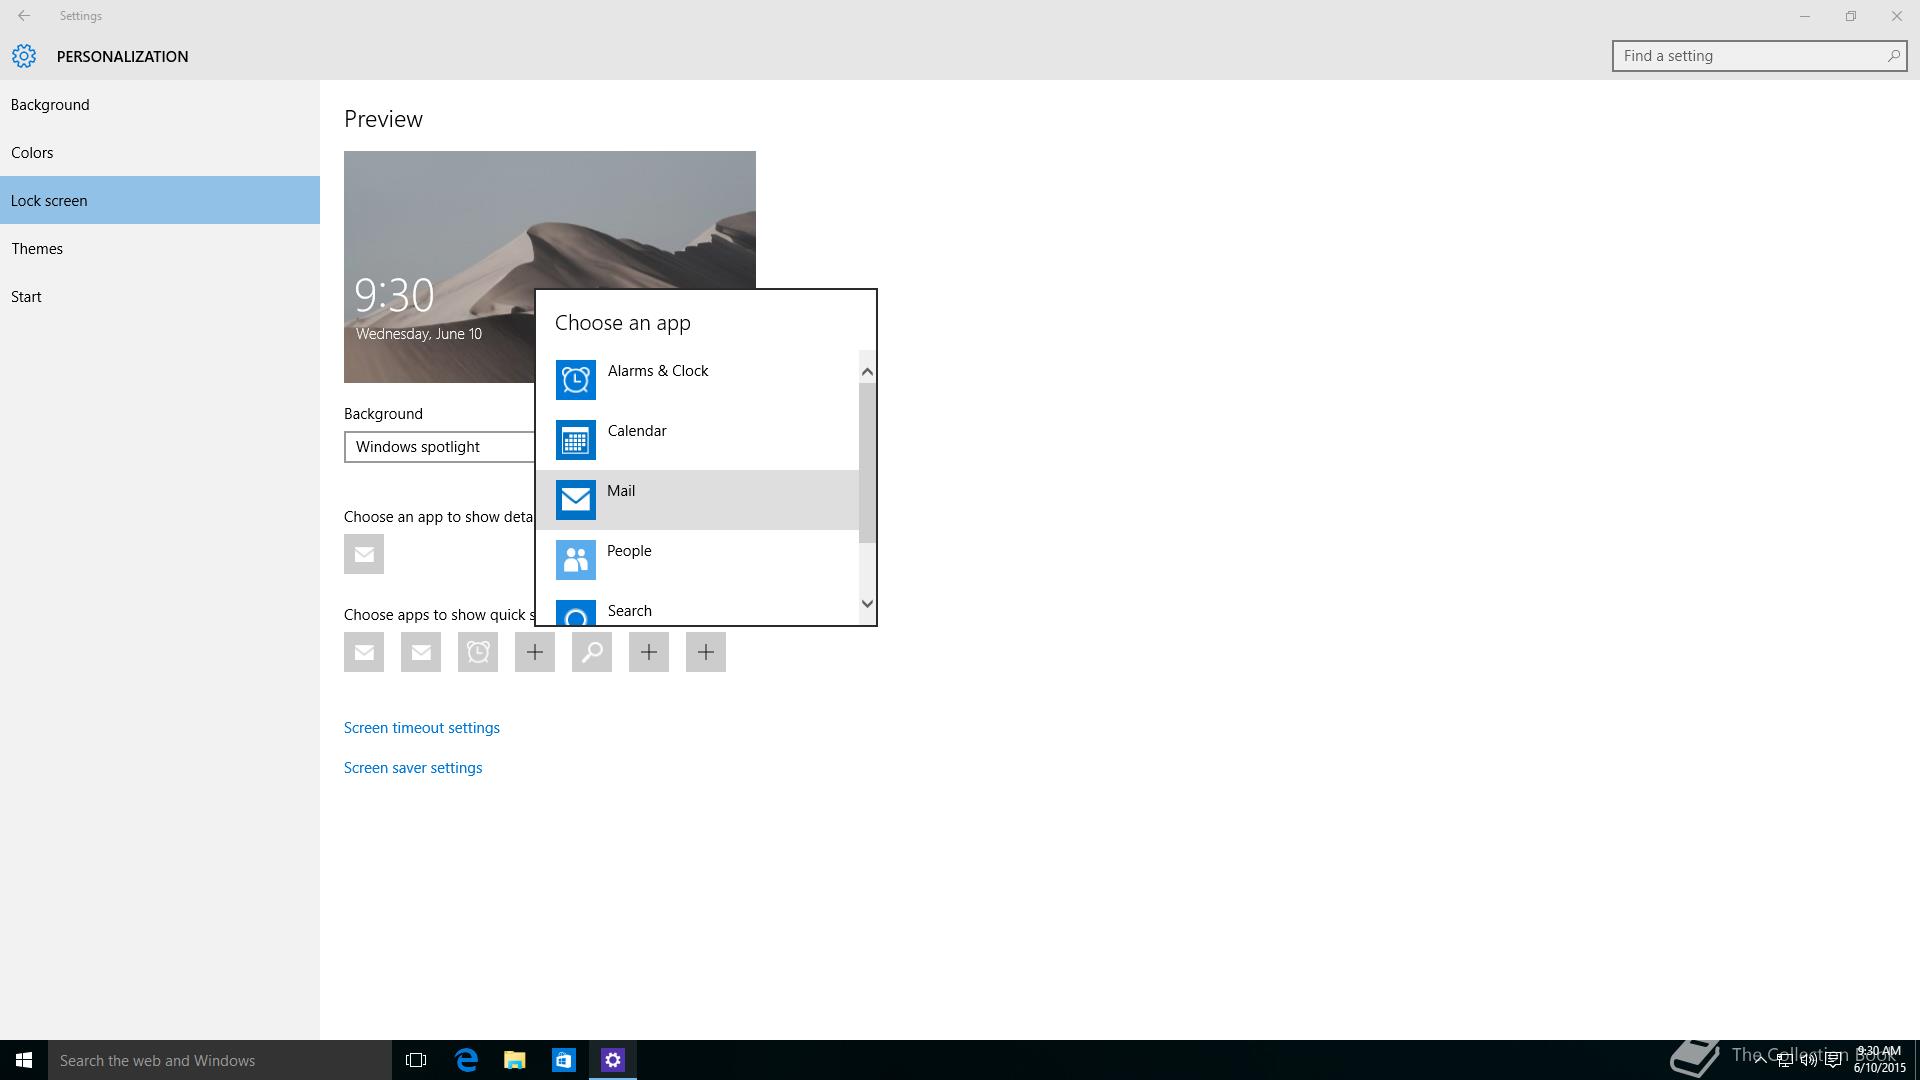This screenshot has width=1920, height=1080.
Task: Click the volume icon in system tray
Action: pos(1809,1061)
